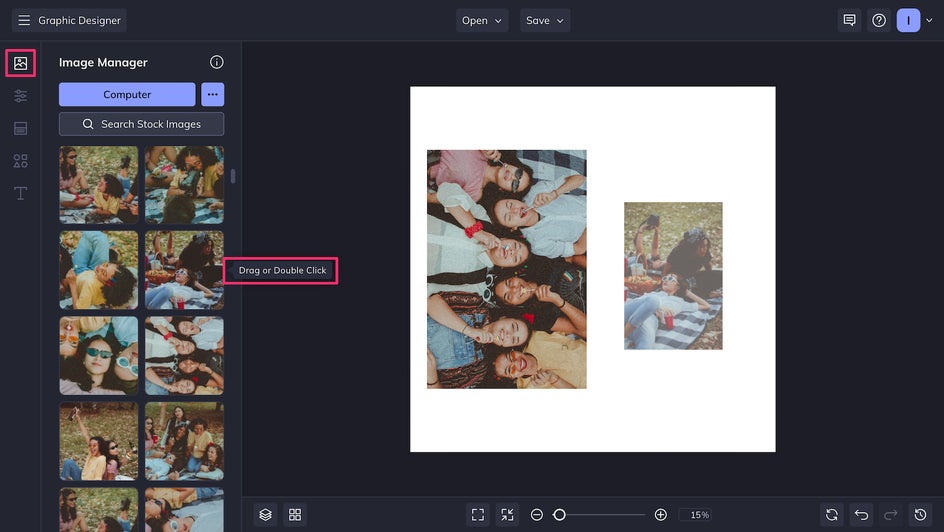Screen dimensions: 944x532
Task: Select the faded picnic photo on canvas
Action: click(x=673, y=276)
